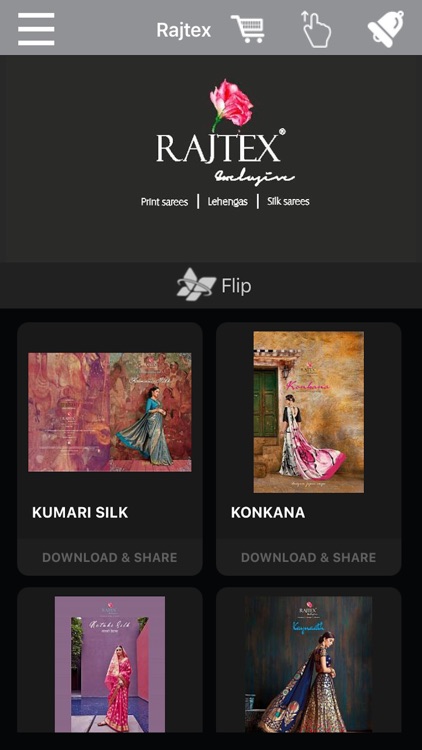
Task: Open the Kumari Silk catalog cover
Action: pyautogui.click(x=110, y=412)
